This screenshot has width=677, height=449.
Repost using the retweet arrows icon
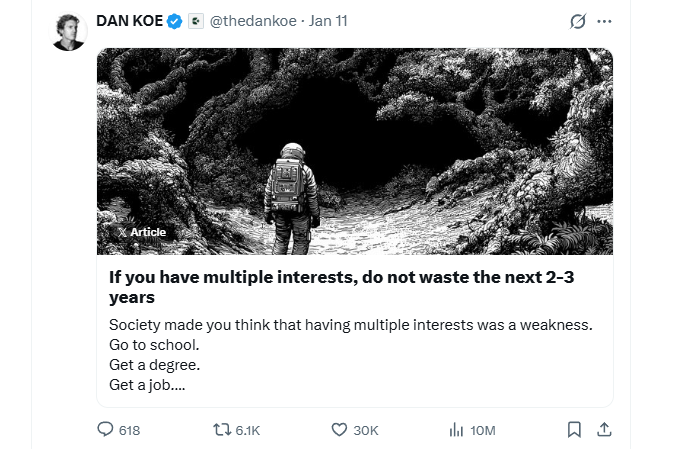[223, 429]
